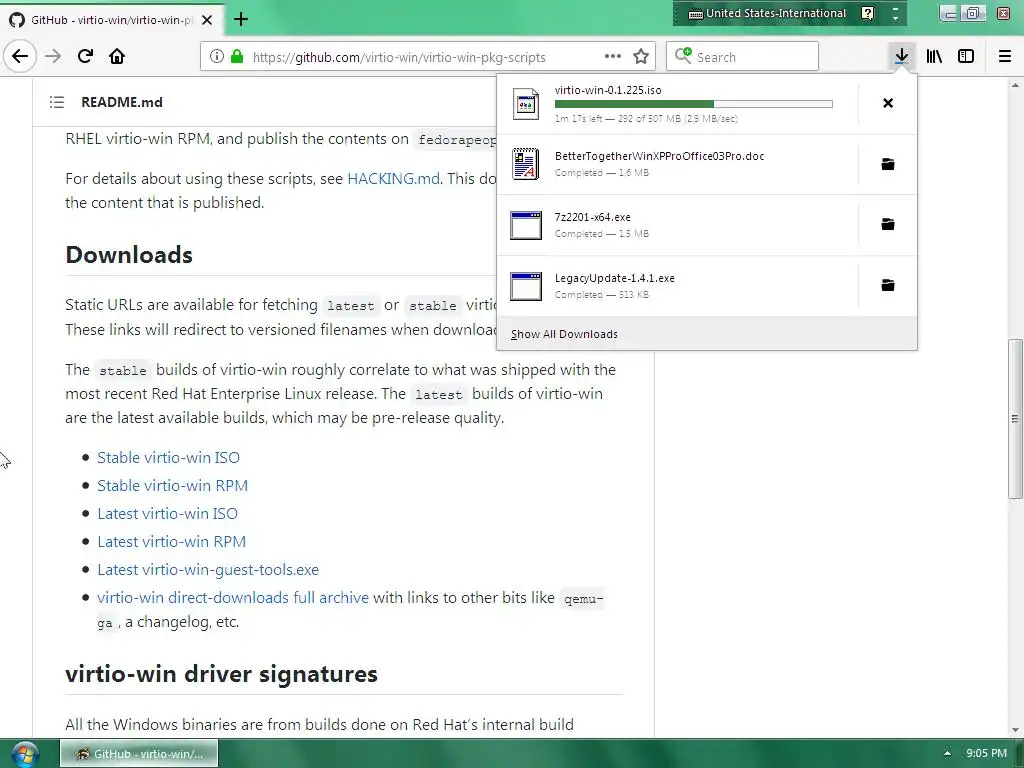Image resolution: width=1024 pixels, height=768 pixels.
Task: Open a new browser tab
Action: pyautogui.click(x=241, y=20)
